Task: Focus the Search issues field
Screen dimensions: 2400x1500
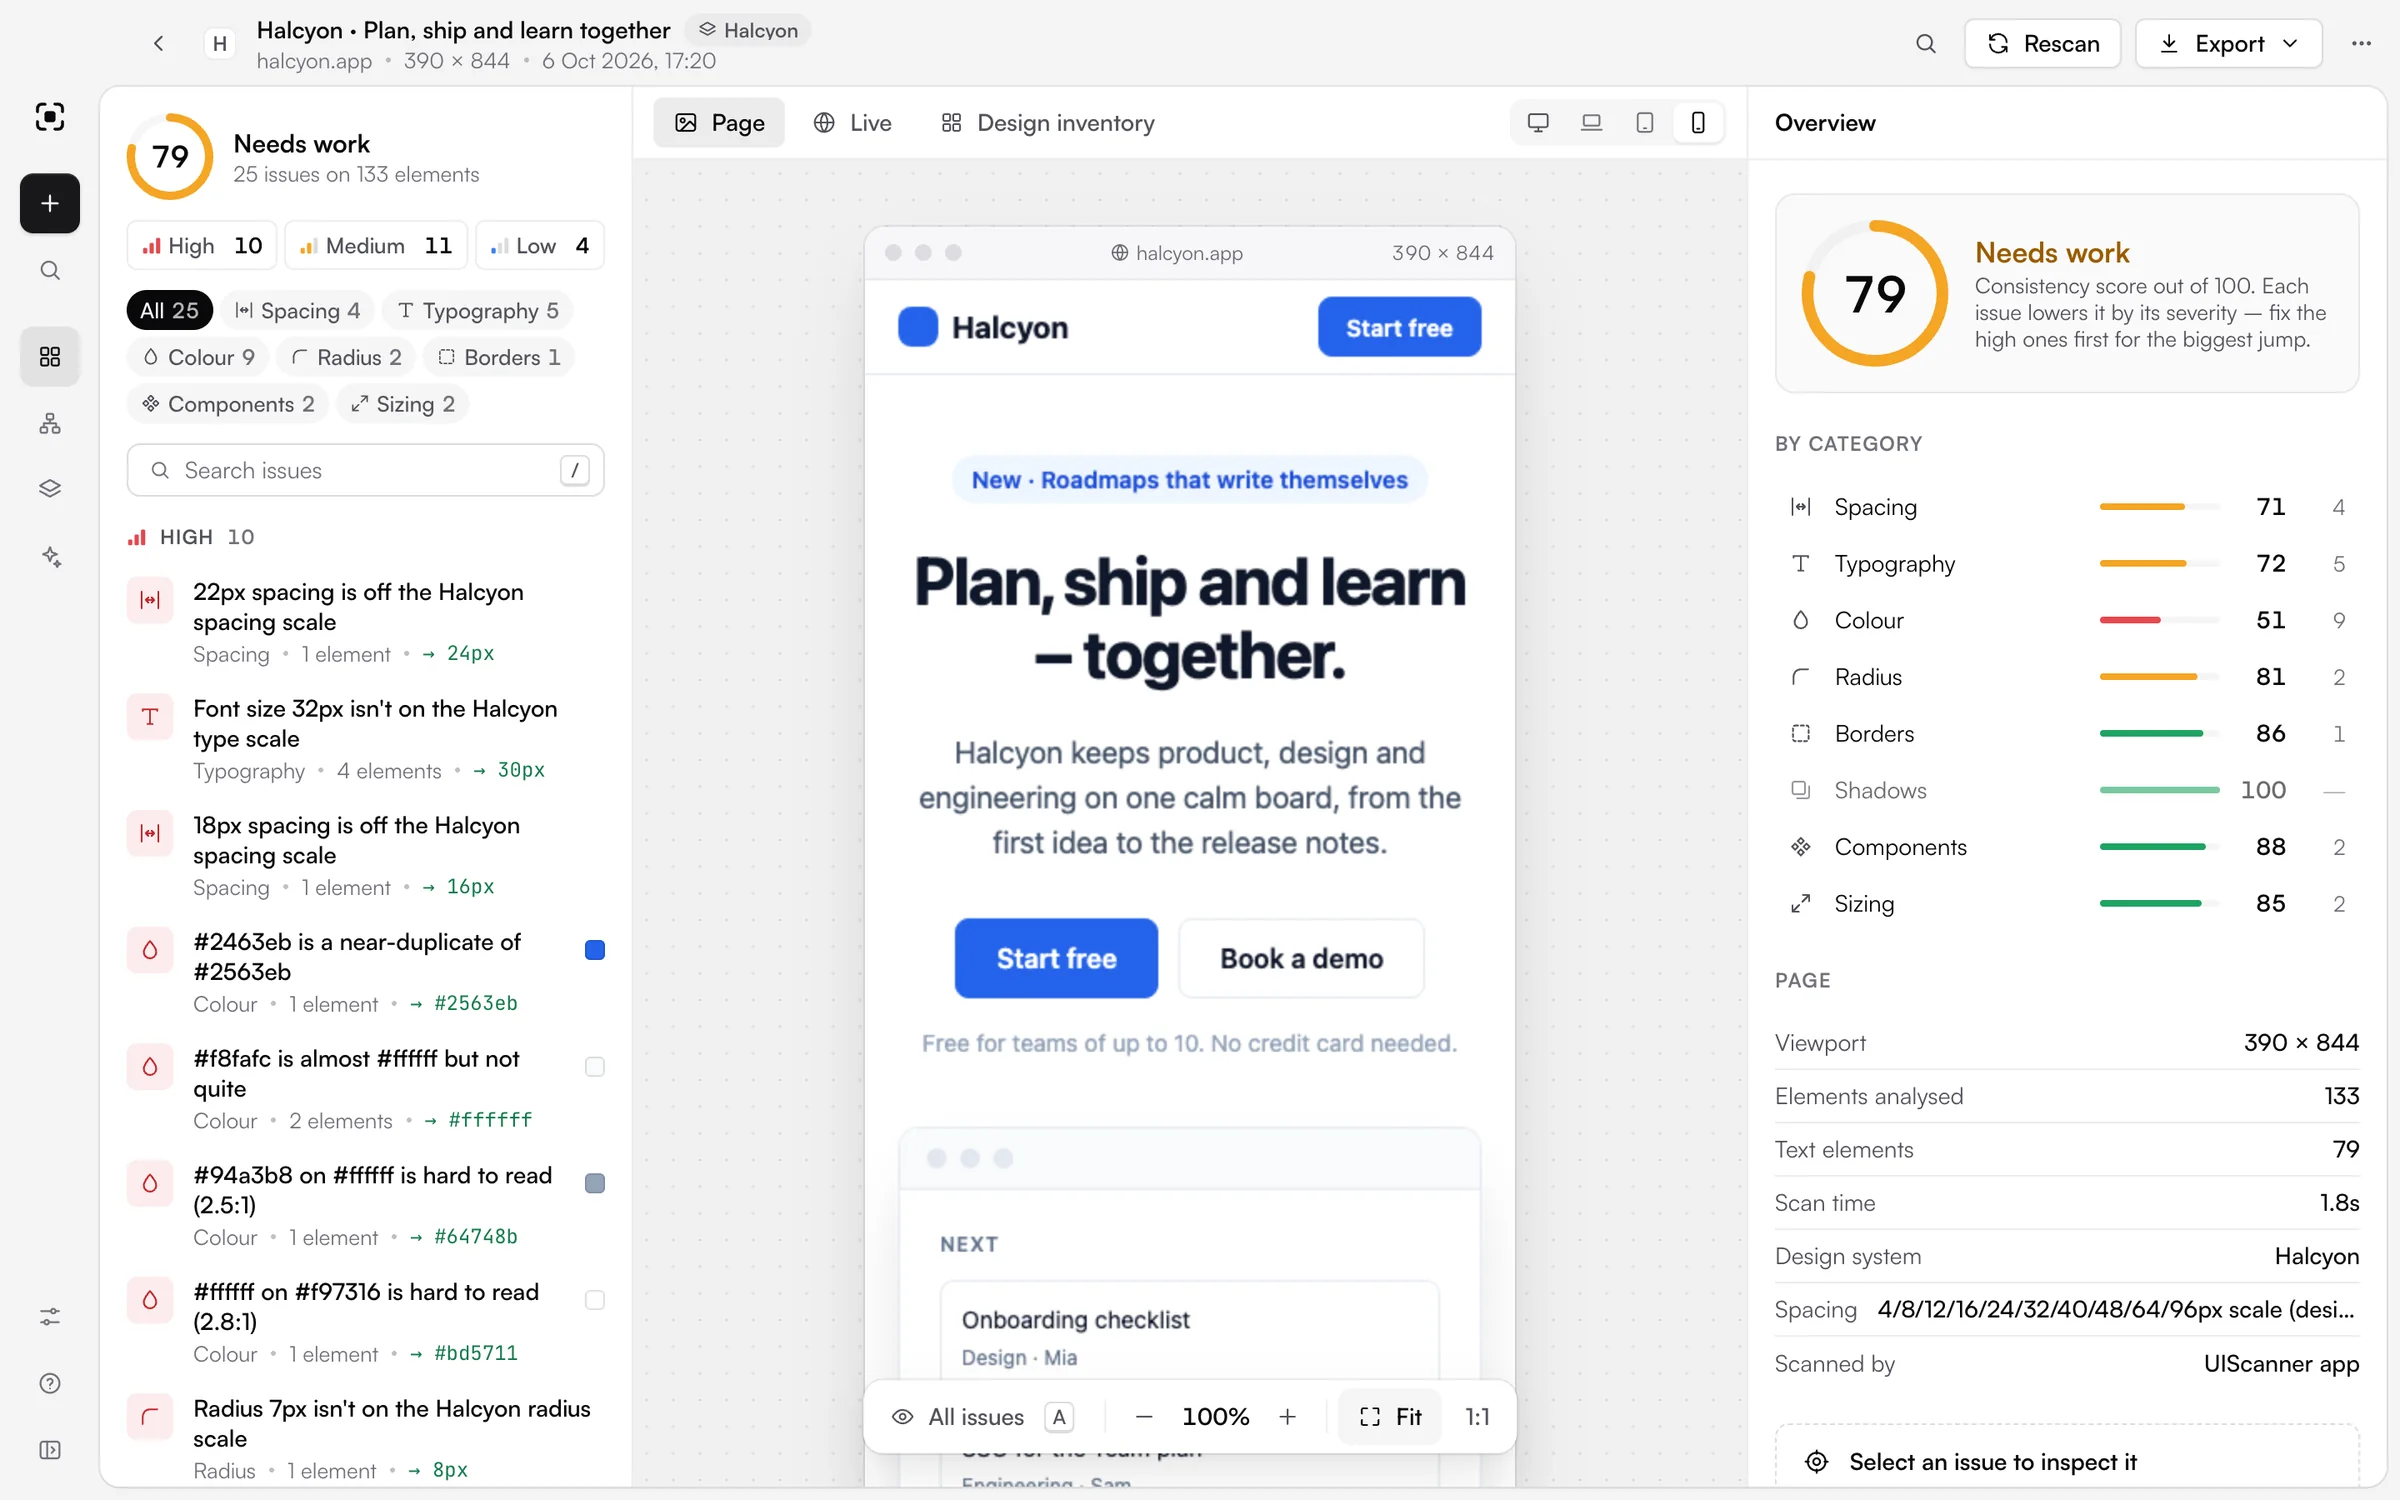Action: click(365, 470)
